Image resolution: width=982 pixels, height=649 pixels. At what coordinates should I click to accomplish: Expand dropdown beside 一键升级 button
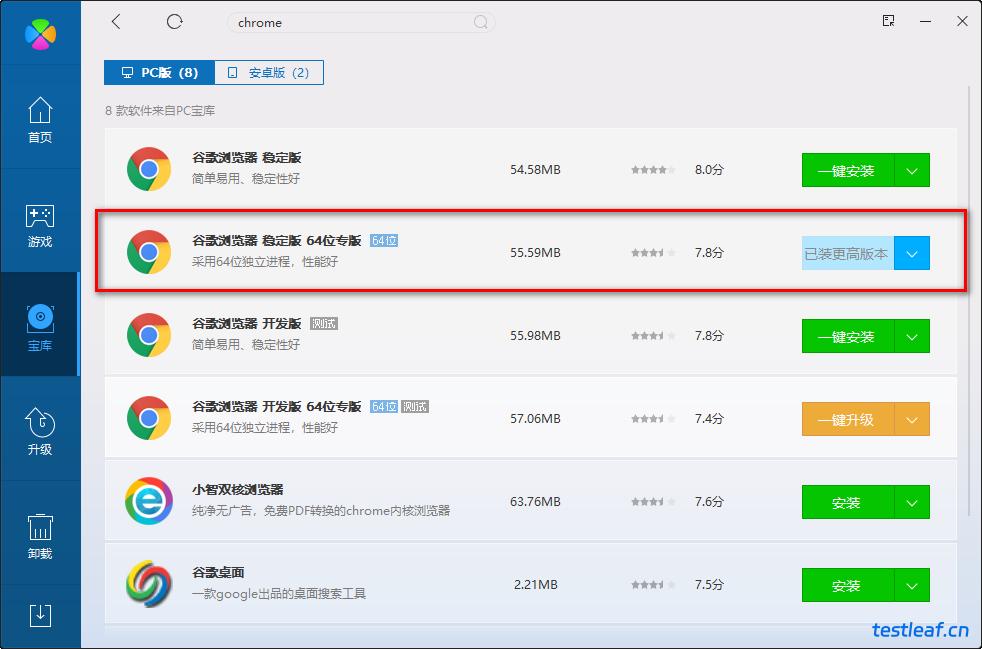912,420
